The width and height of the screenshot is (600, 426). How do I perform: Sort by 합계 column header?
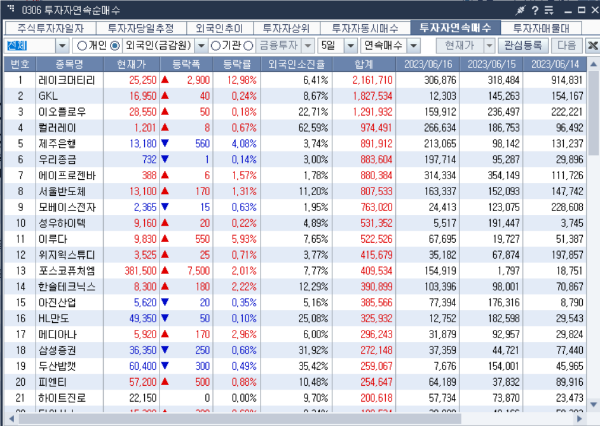coord(364,64)
